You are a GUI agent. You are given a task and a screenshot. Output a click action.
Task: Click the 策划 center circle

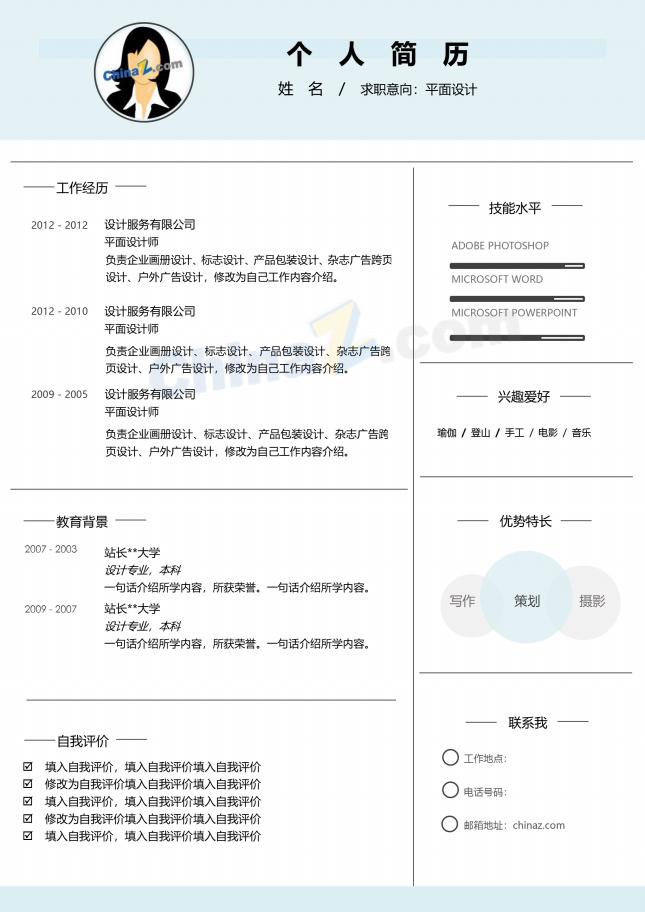(527, 597)
